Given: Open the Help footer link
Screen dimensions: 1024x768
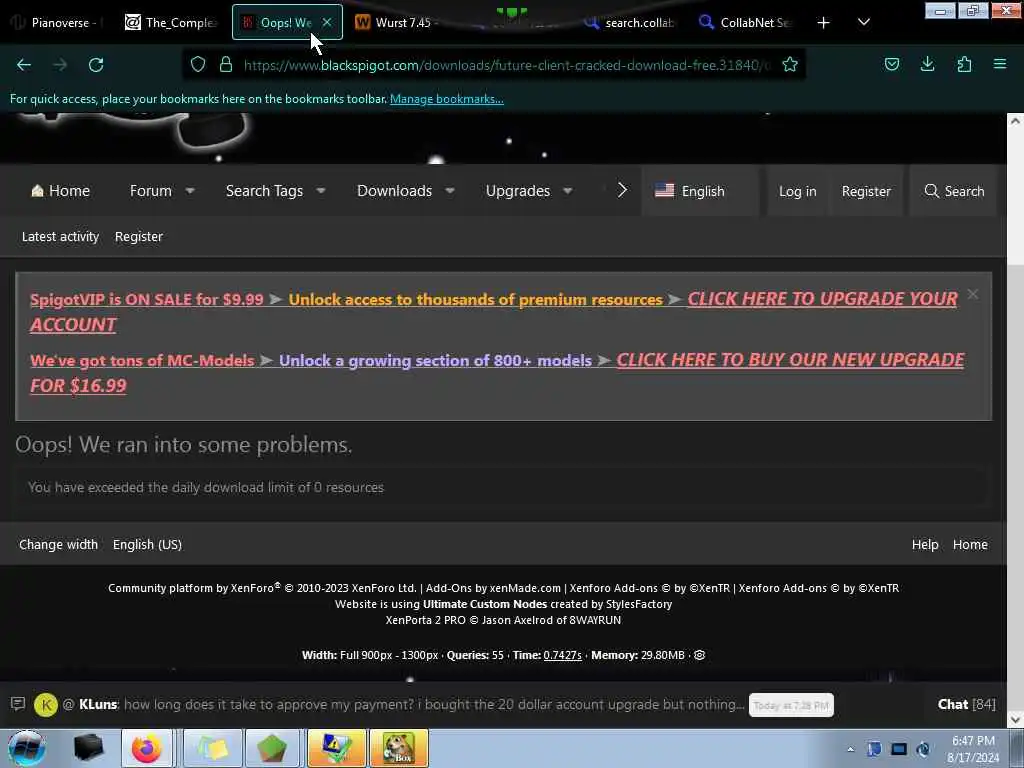Looking at the screenshot, I should click(925, 545).
